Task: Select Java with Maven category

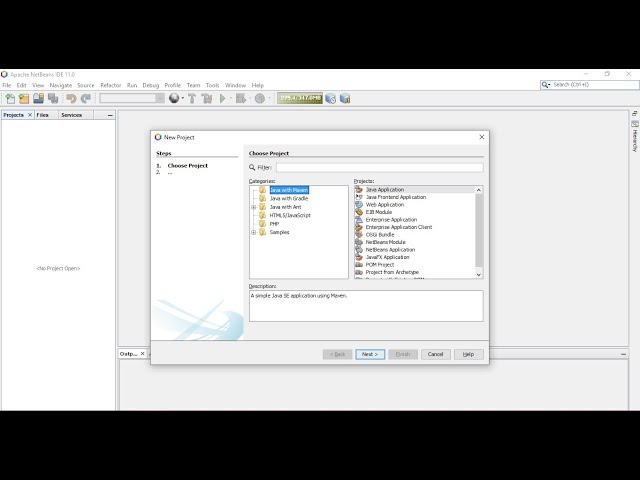Action: point(289,190)
